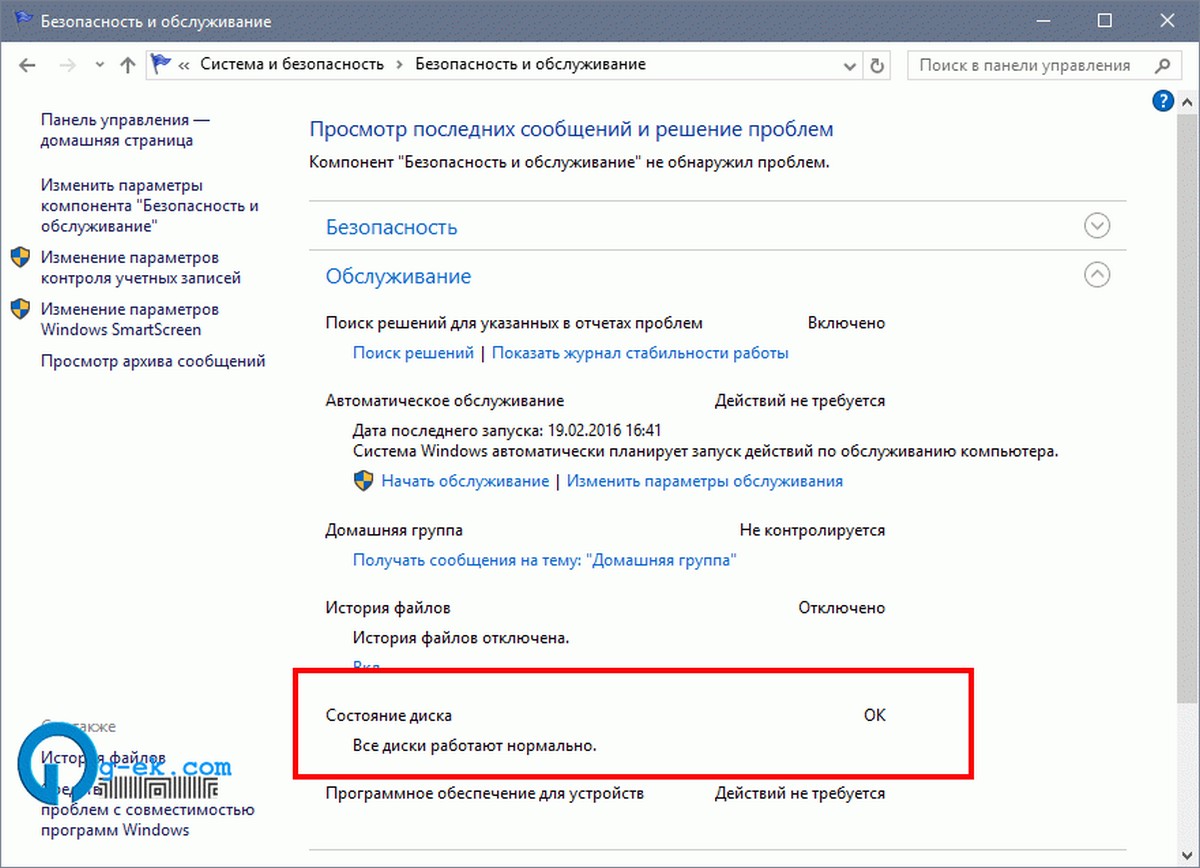1200x868 pixels.
Task: Click Безопасность и обслуживание breadcrumb
Action: click(530, 64)
